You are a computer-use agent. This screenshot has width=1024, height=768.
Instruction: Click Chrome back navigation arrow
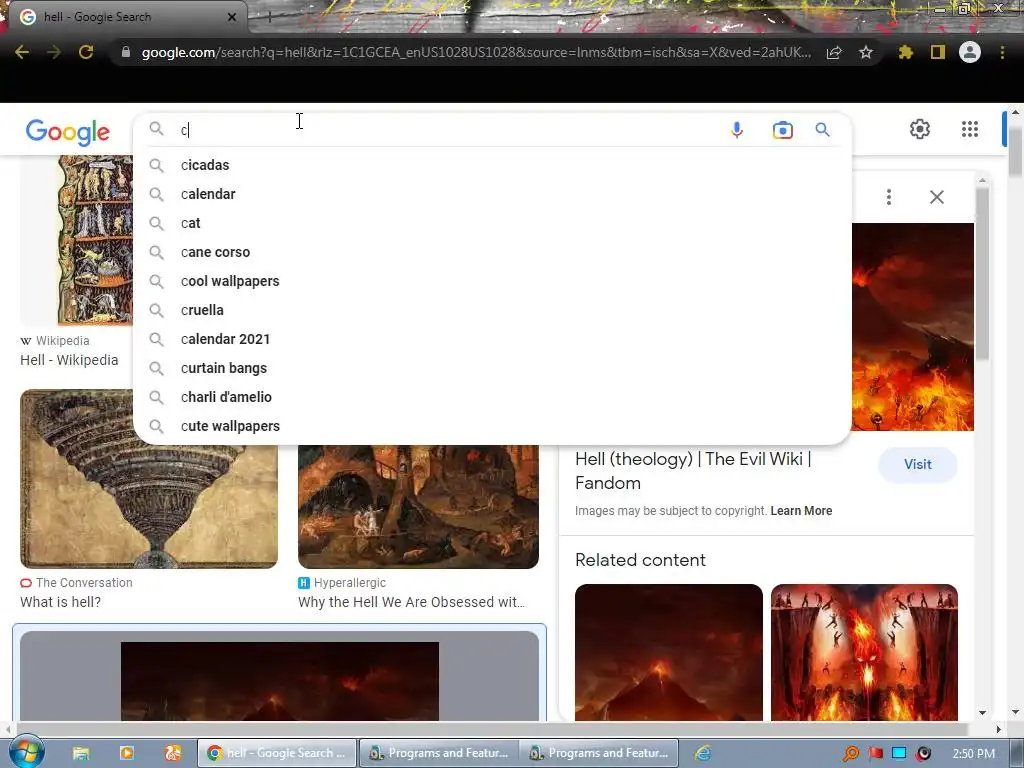point(22,52)
